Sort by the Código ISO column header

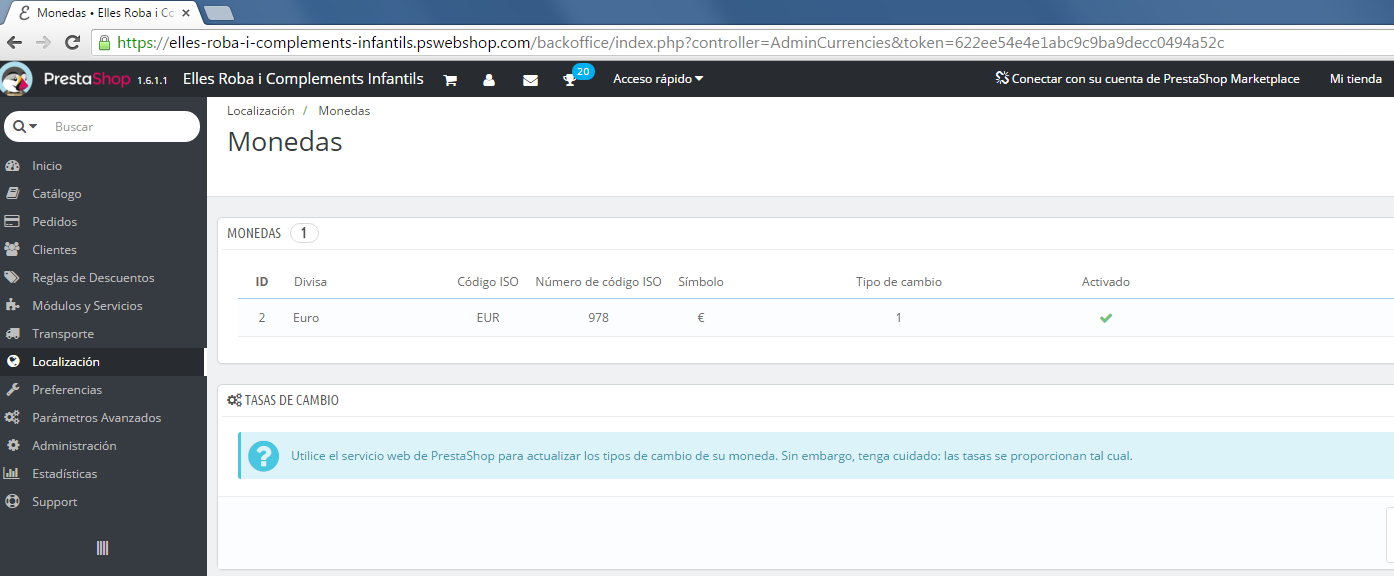(488, 282)
